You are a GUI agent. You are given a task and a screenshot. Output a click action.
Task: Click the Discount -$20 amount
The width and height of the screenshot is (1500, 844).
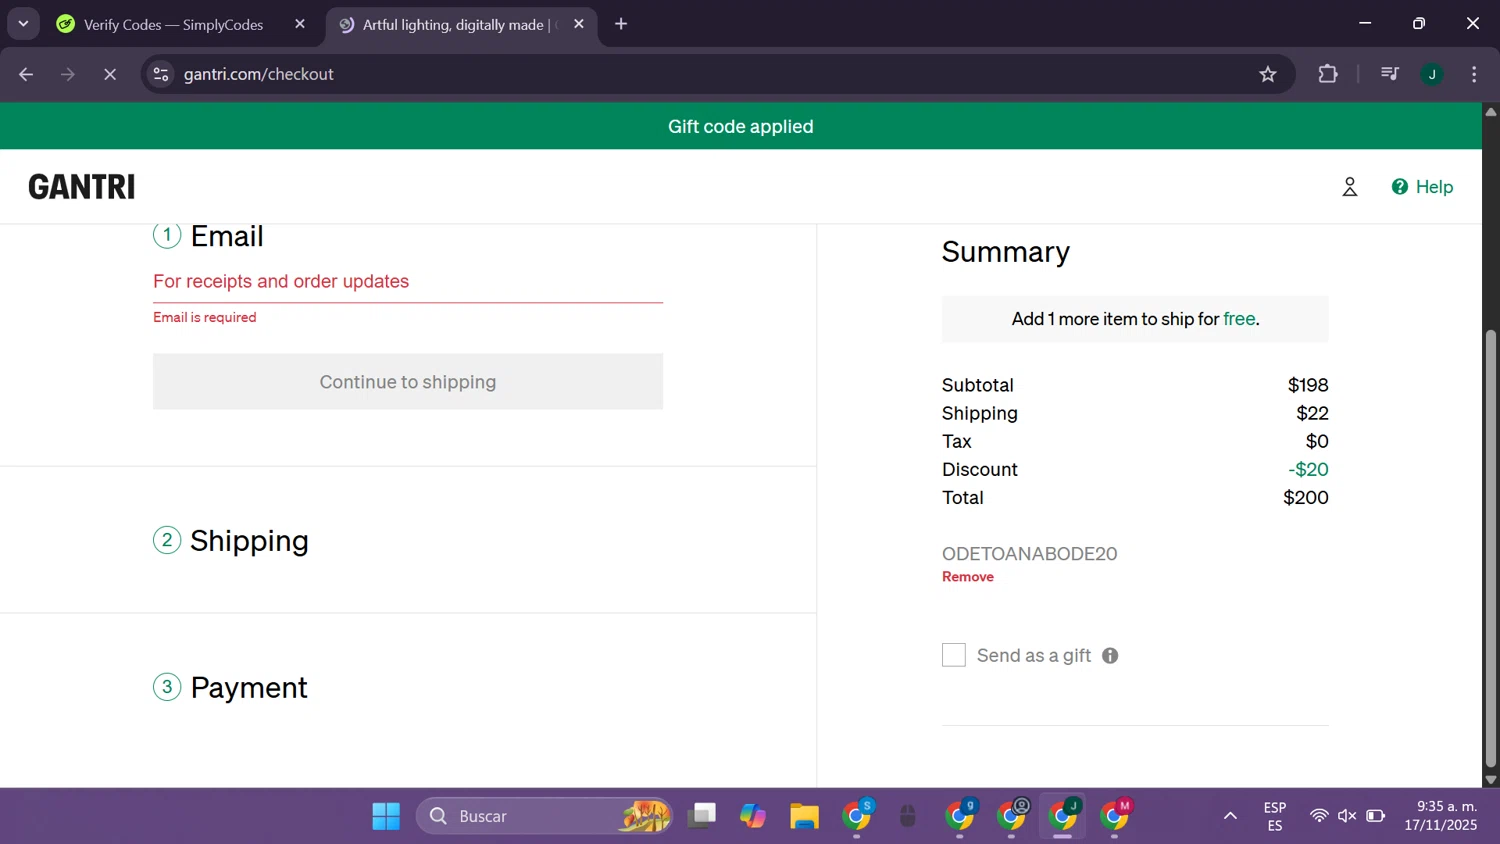click(1308, 469)
